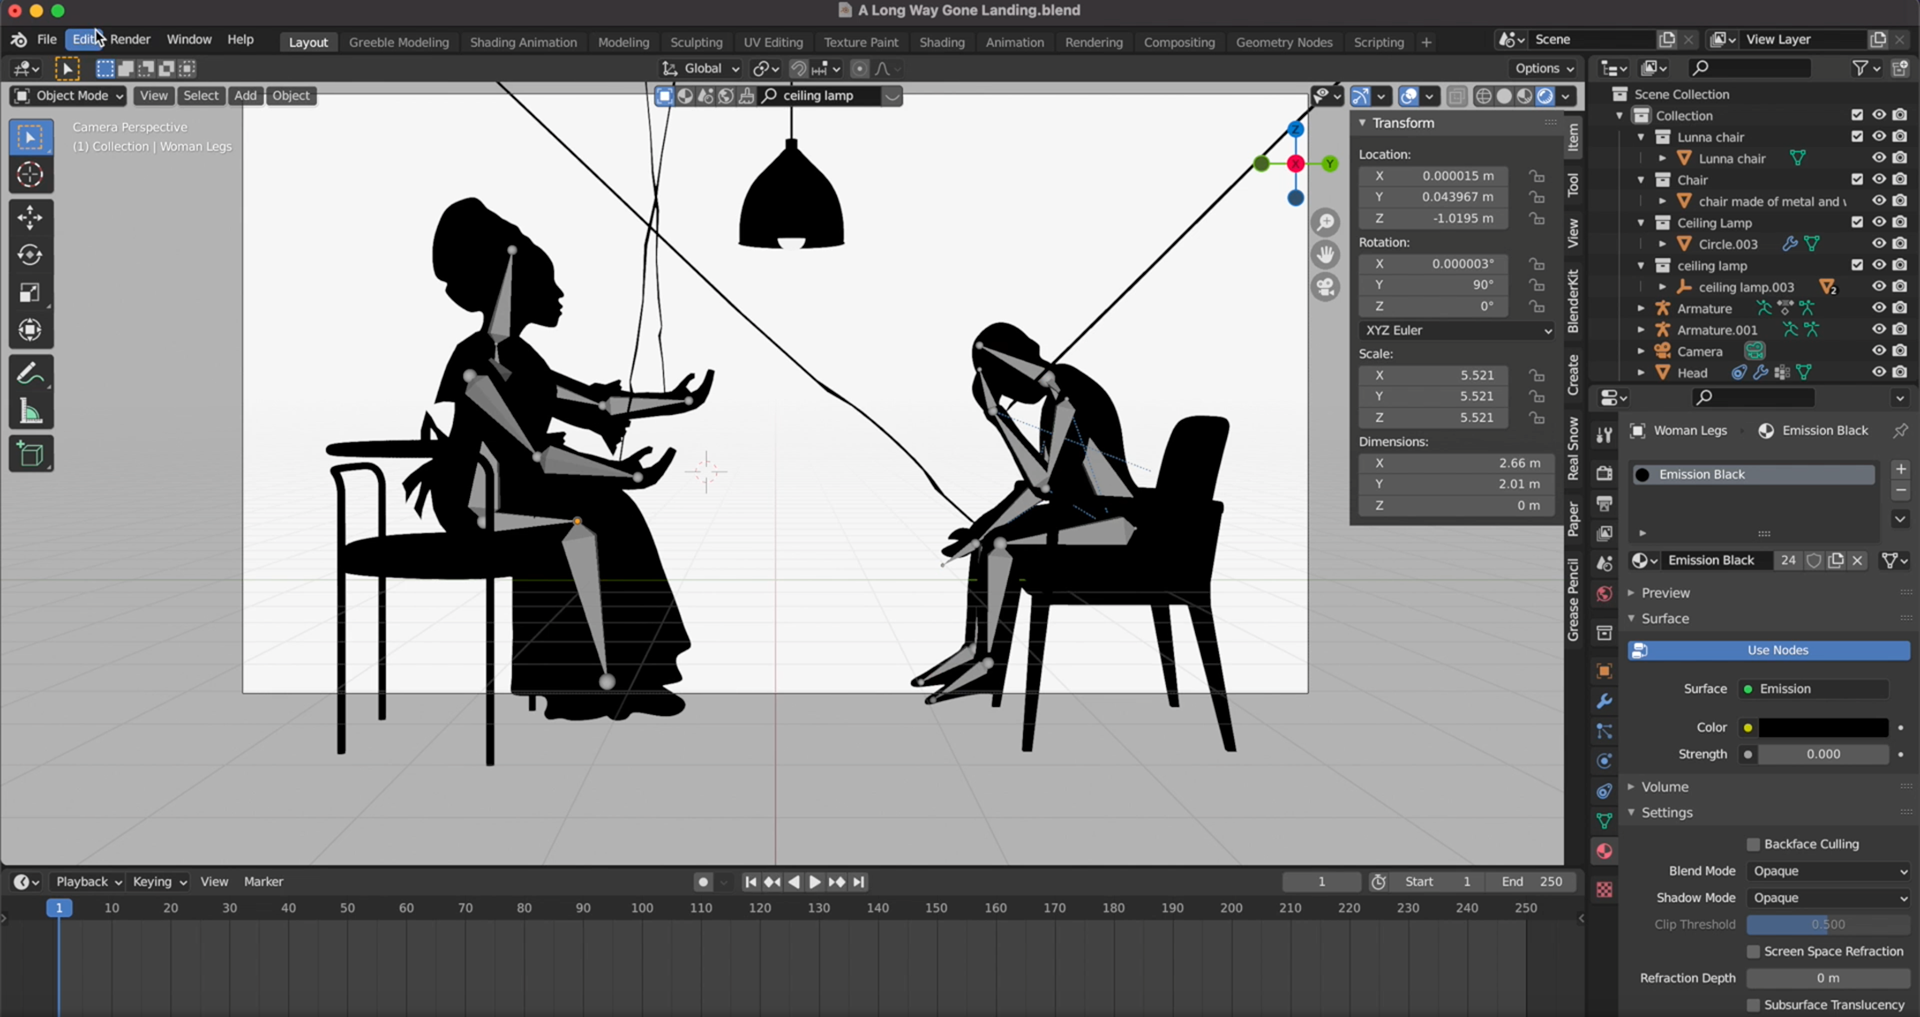Select the Annotate pencil tool

tap(30, 374)
